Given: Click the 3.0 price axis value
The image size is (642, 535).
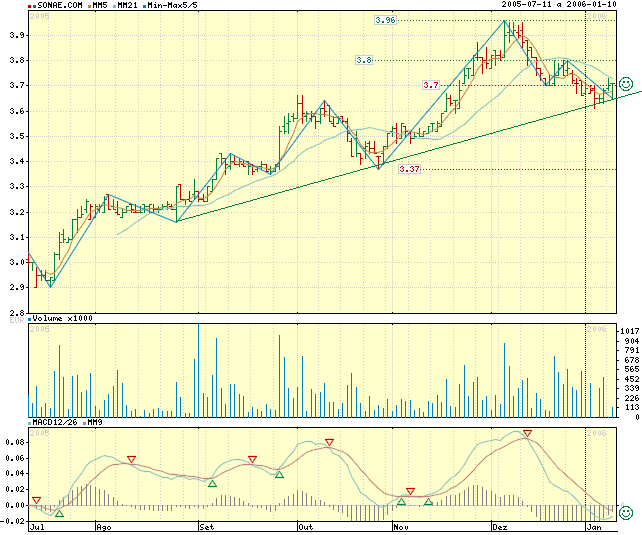Looking at the screenshot, I should point(17,262).
